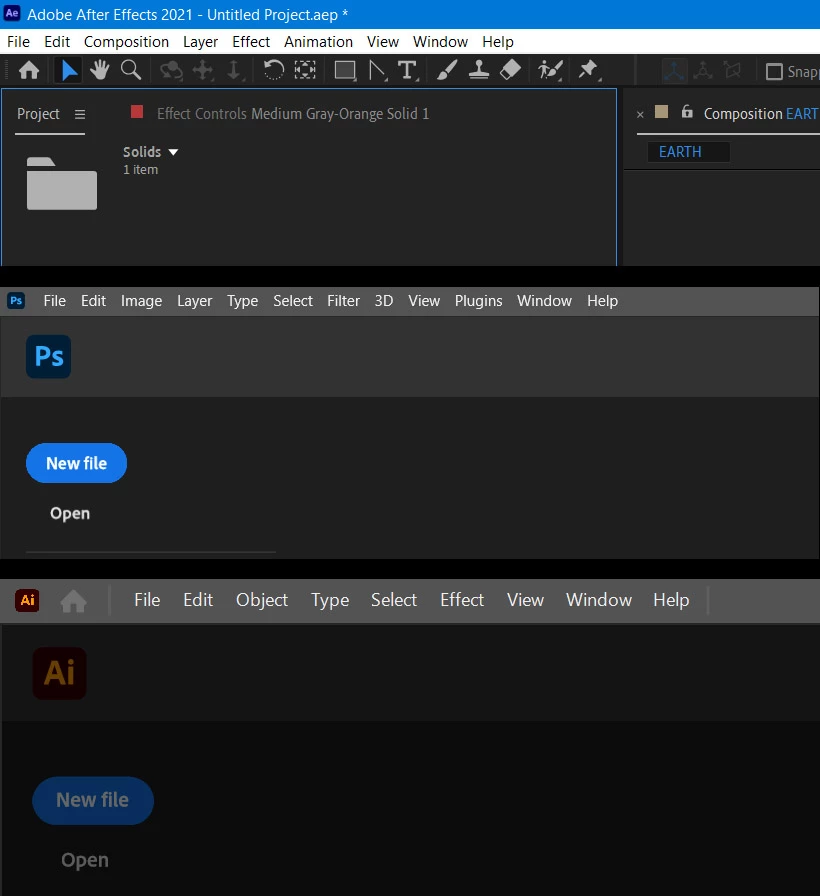The height and width of the screenshot is (896, 820).
Task: Open After Effects Effect menu
Action: (251, 42)
